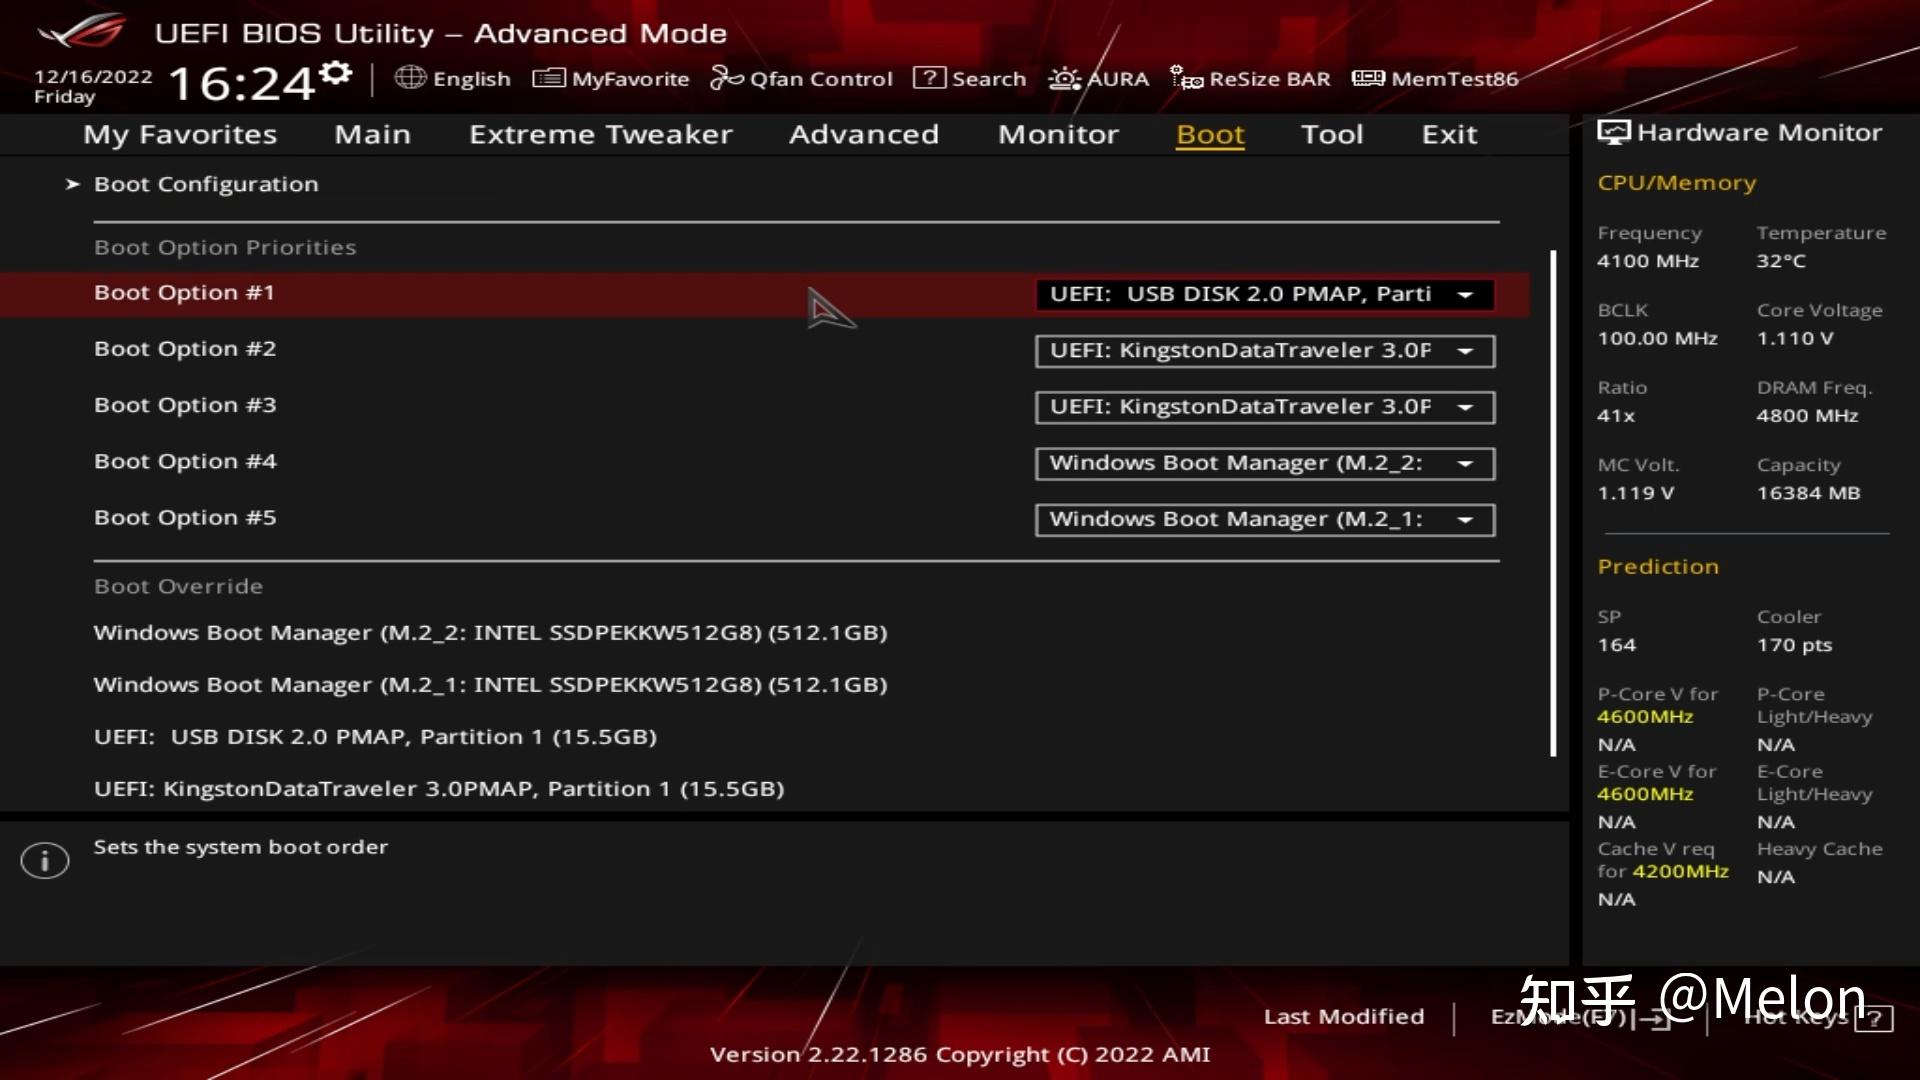
Task: Click the Boot Option Priorities heading
Action: click(x=225, y=247)
